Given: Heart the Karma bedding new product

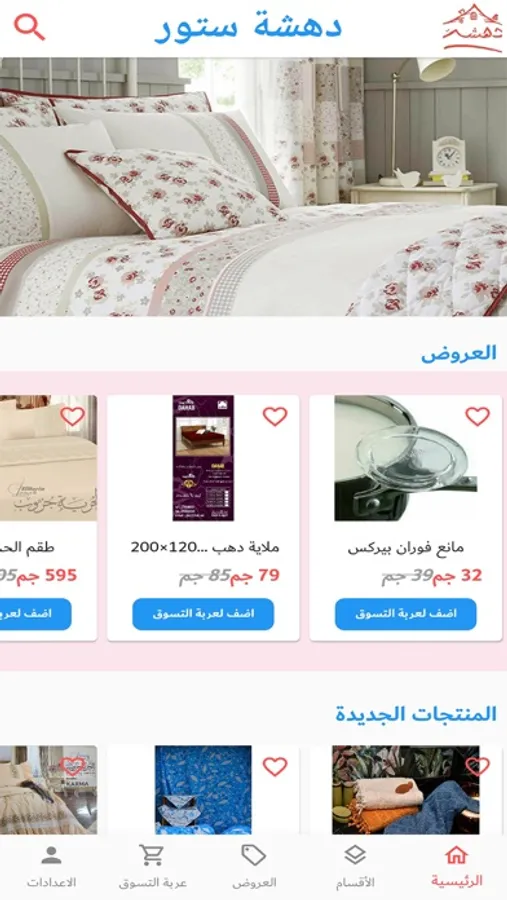Looking at the screenshot, I should point(72,766).
